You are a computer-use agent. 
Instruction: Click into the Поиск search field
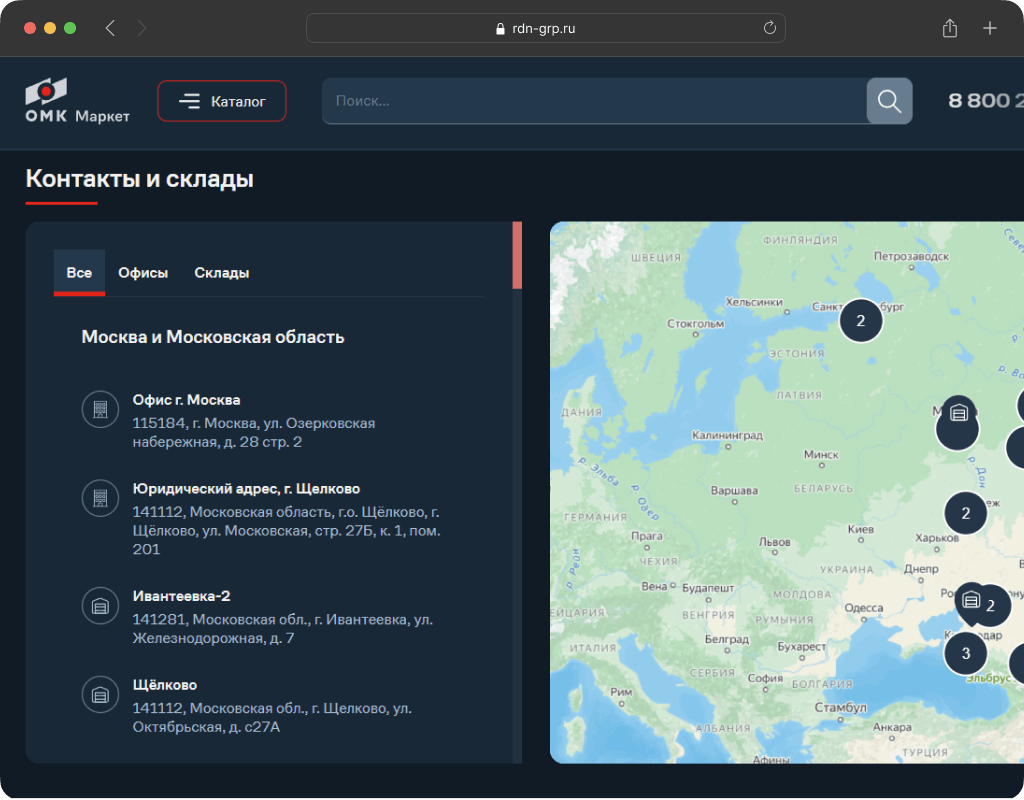coord(594,101)
